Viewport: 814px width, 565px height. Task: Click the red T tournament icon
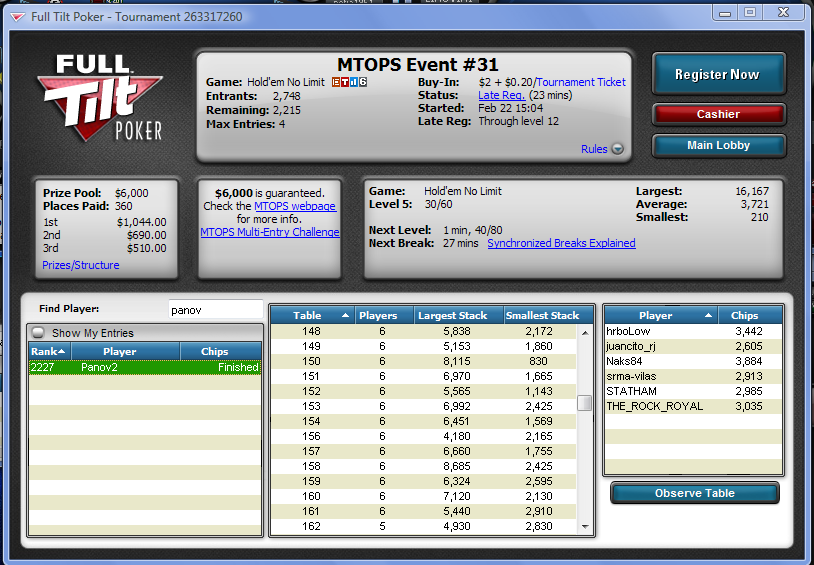[345, 82]
